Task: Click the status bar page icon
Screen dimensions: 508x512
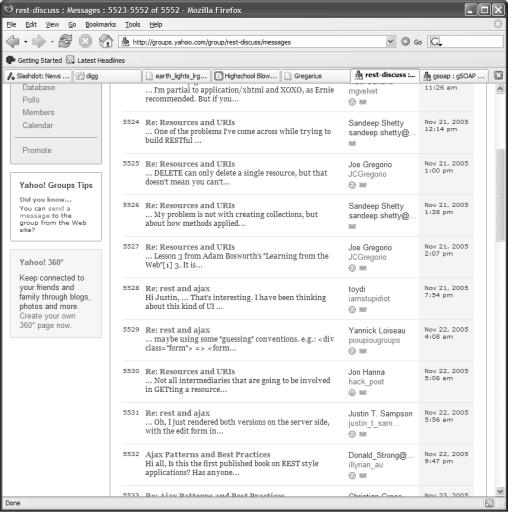Action: tap(489, 503)
